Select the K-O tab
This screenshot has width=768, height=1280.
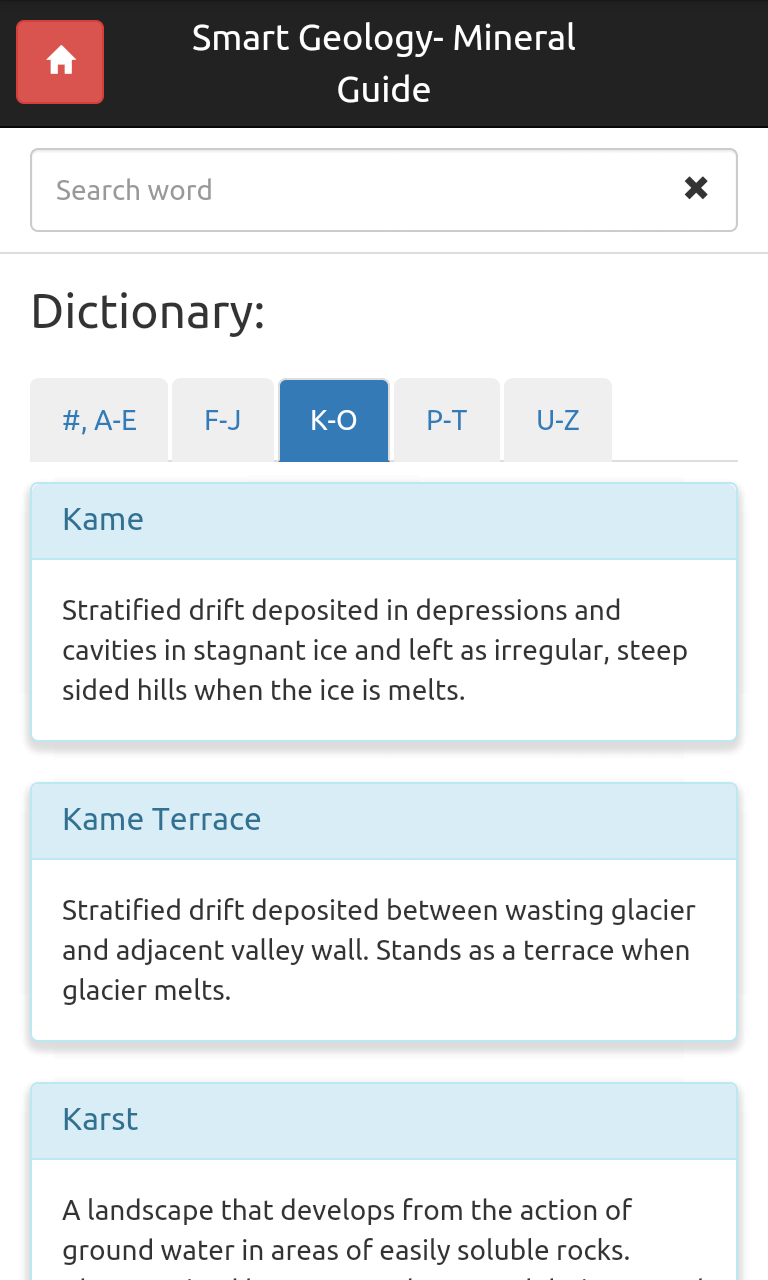click(334, 420)
